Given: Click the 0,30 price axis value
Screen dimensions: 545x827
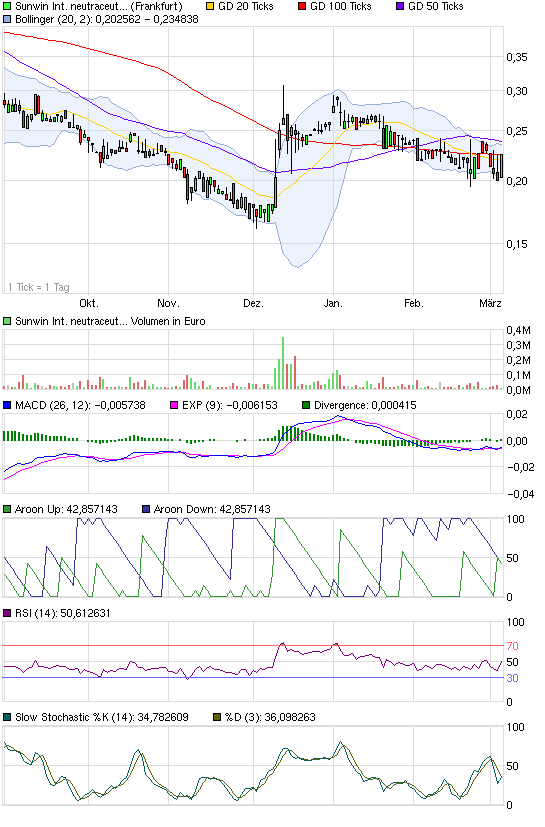Looking at the screenshot, I should point(517,91).
